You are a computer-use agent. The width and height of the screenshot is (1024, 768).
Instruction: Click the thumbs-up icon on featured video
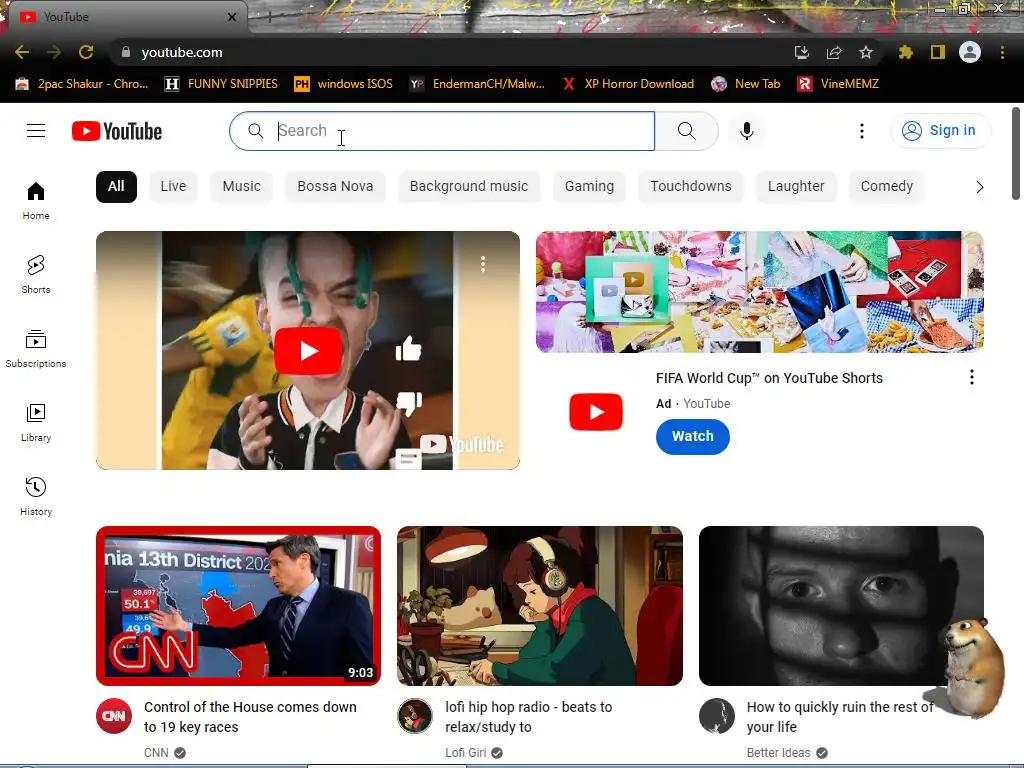(x=409, y=349)
